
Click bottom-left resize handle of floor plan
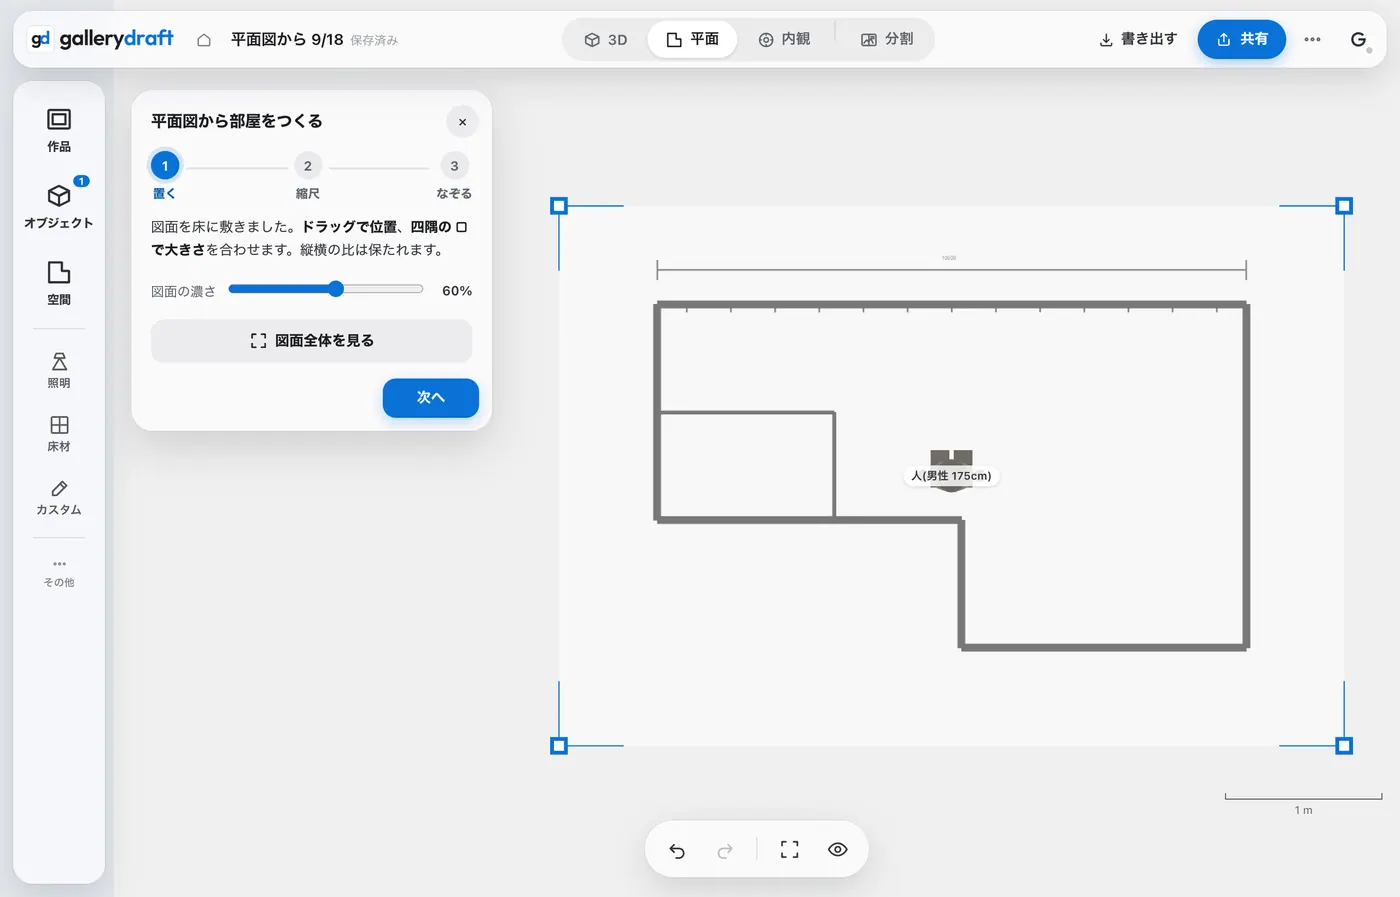point(559,746)
